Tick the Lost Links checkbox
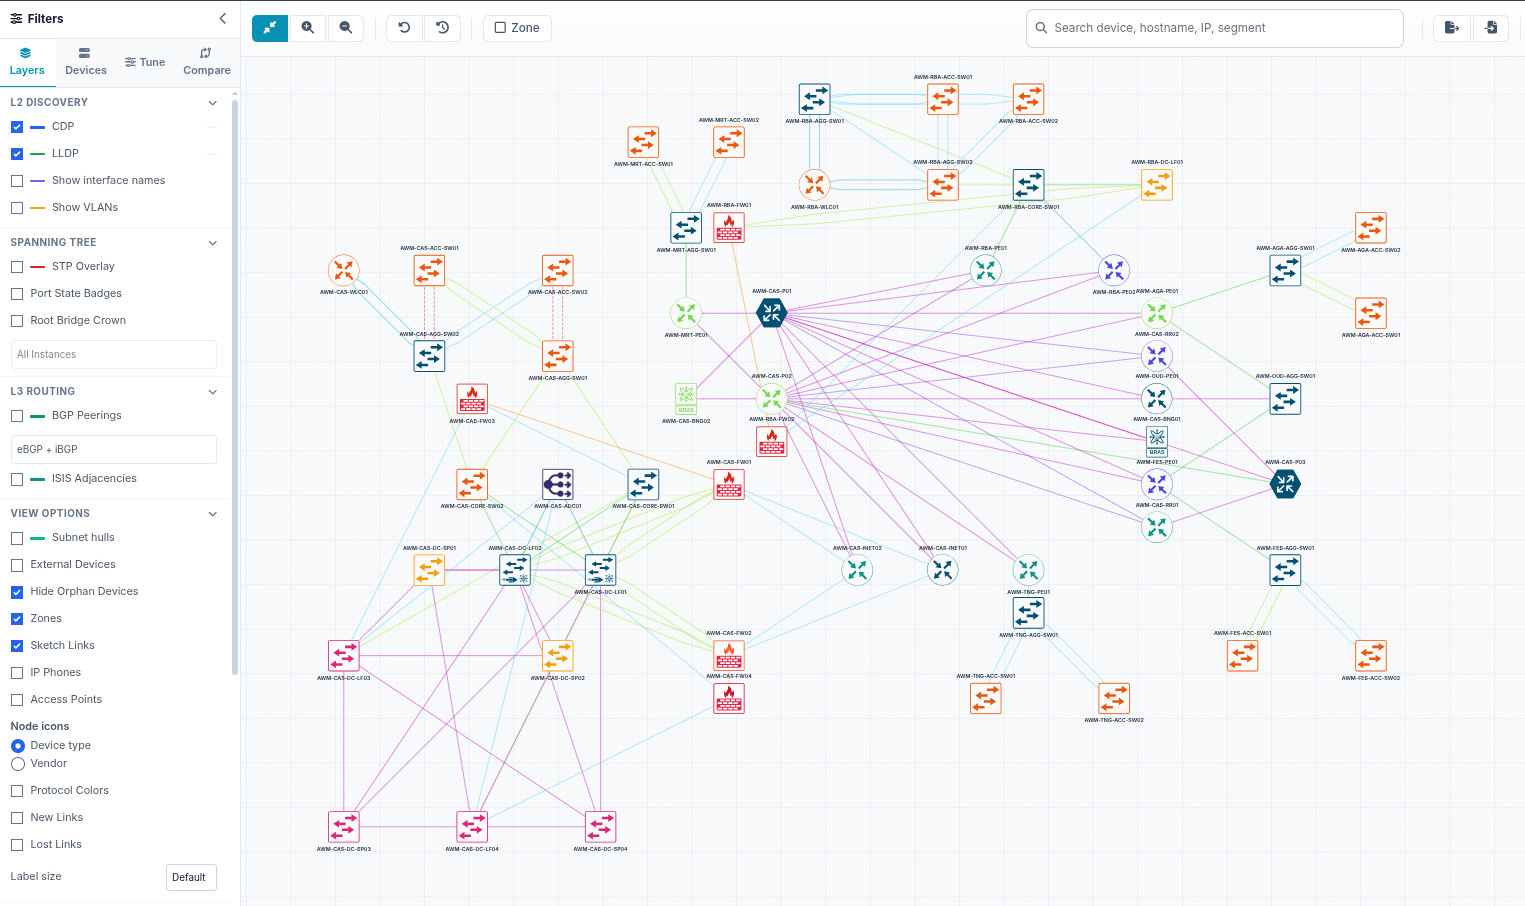Viewport: 1525px width, 906px height. [17, 845]
